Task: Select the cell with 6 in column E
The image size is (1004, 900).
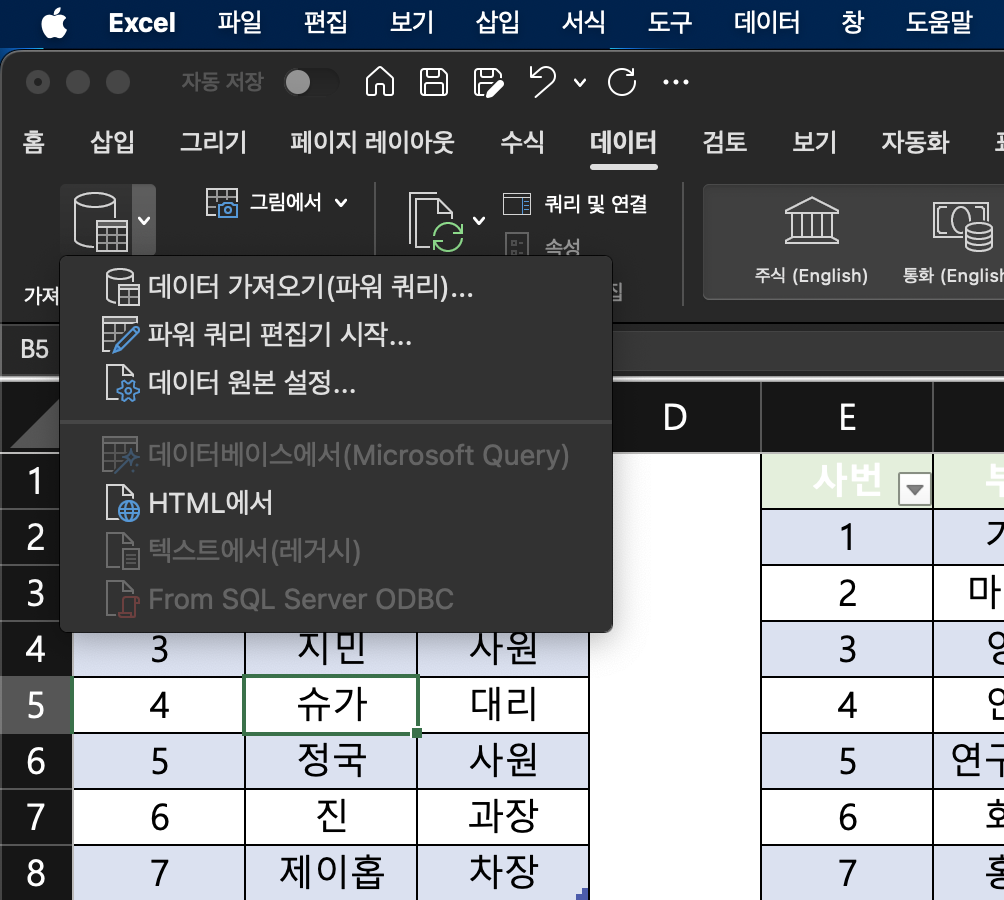Action: click(x=847, y=817)
